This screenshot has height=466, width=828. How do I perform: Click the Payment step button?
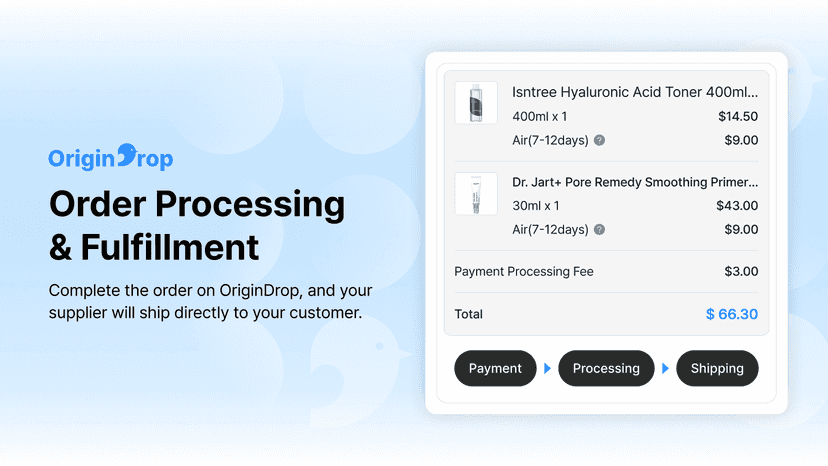tap(495, 368)
